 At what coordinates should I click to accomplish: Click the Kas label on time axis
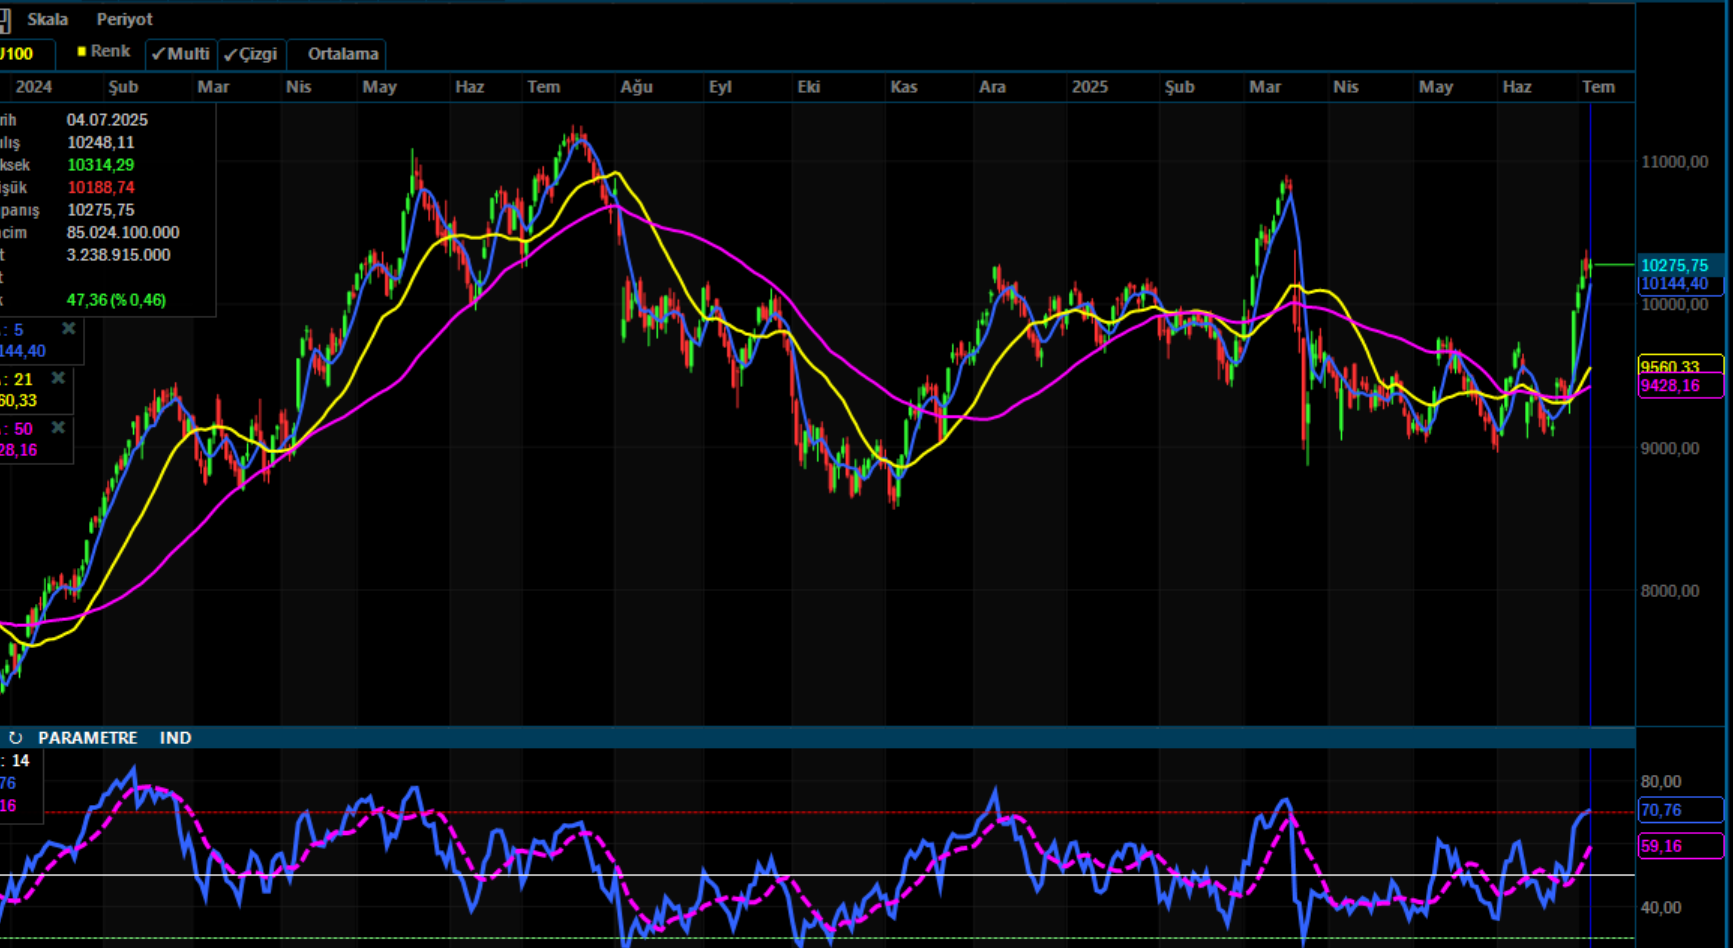click(904, 87)
